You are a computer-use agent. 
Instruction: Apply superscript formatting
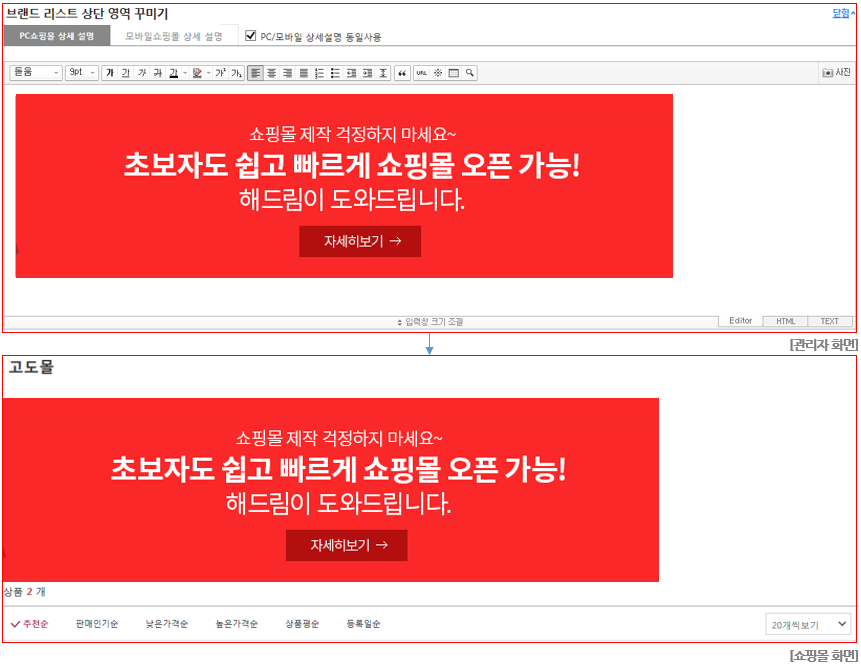pos(220,72)
